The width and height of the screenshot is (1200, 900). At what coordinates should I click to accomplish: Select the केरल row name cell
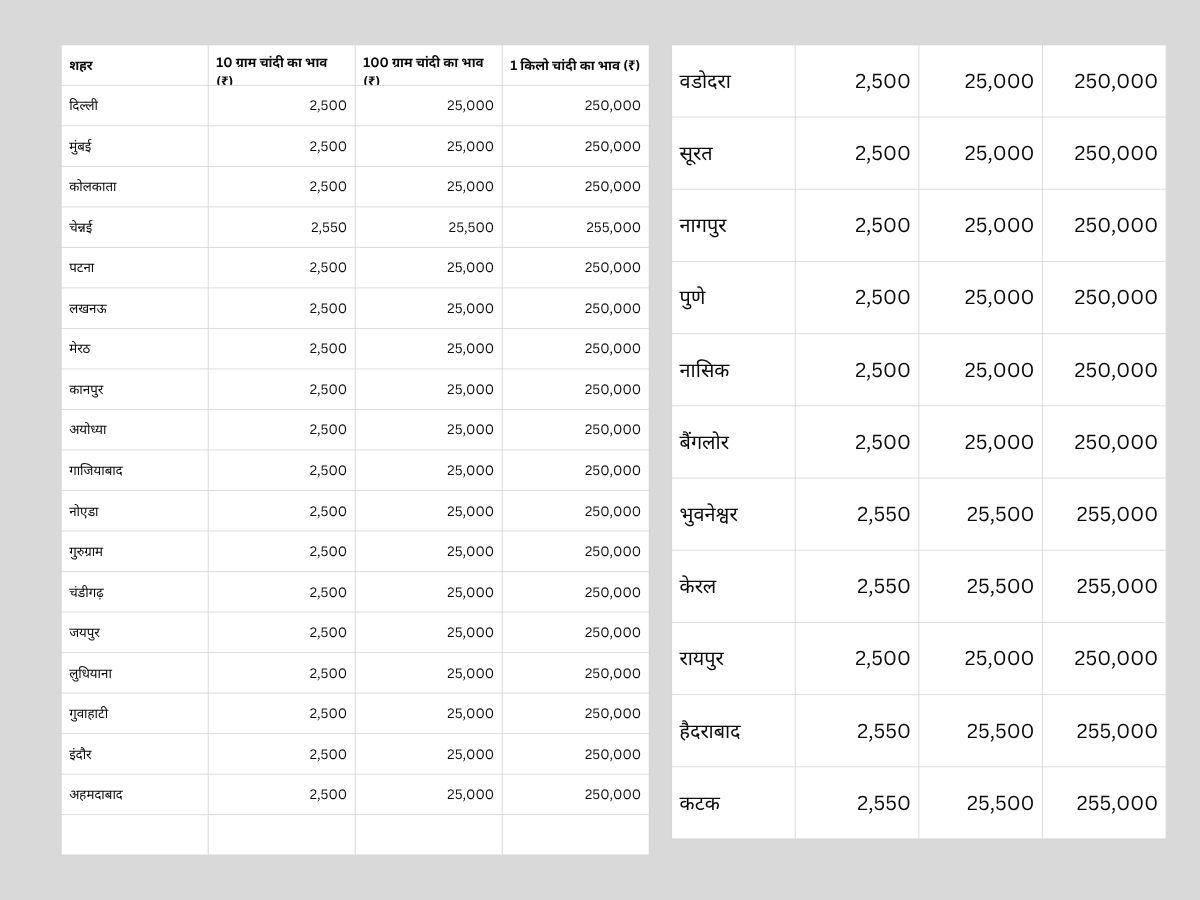698,587
